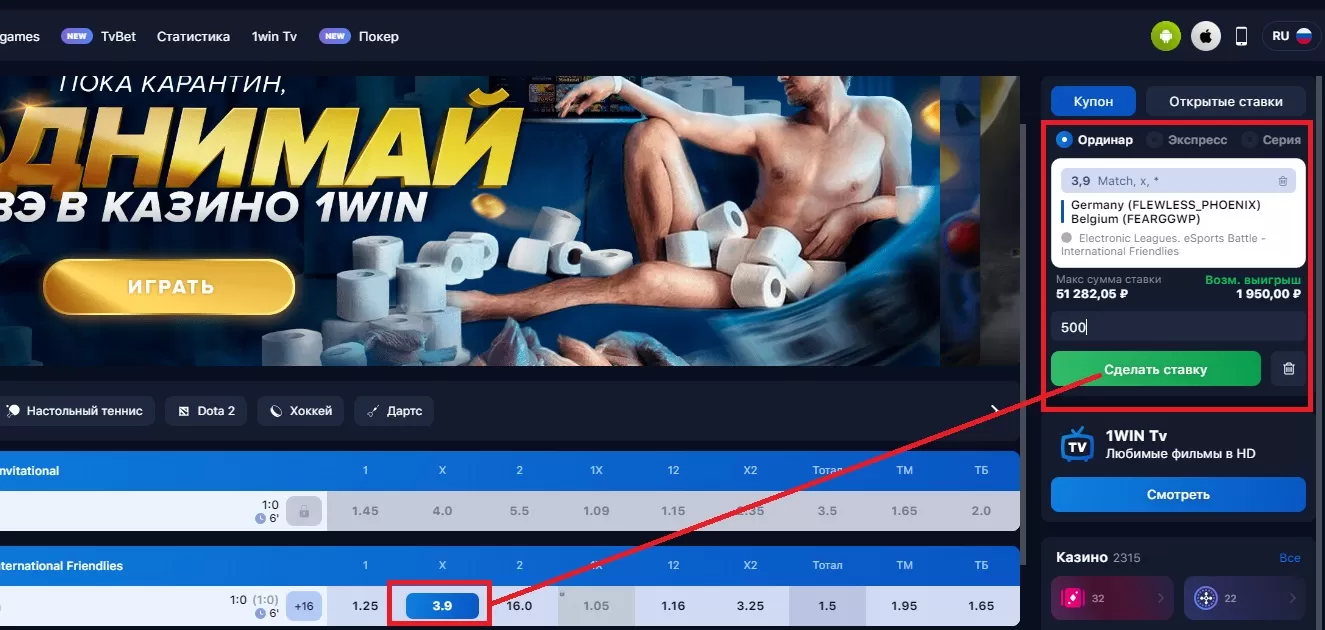Open the 1WIN Tv television icon
Viewport: 1325px width, 630px height.
tap(1077, 445)
